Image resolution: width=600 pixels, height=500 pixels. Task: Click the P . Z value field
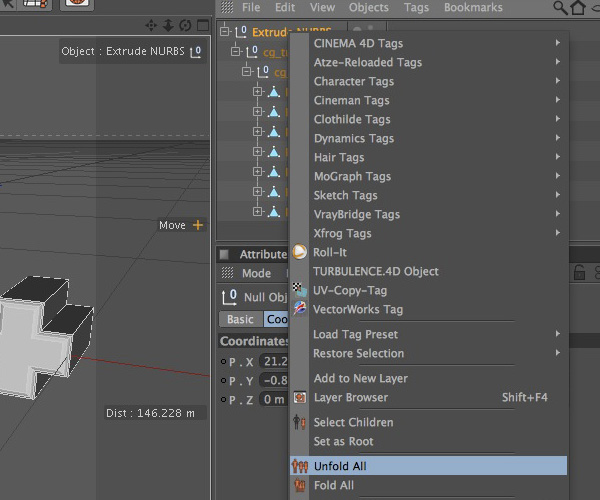coord(274,399)
